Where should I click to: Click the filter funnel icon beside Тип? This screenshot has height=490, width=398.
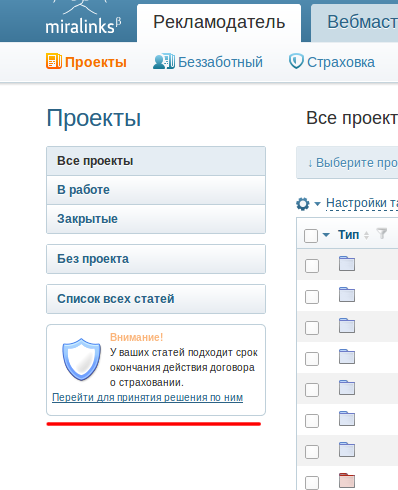[x=382, y=234]
